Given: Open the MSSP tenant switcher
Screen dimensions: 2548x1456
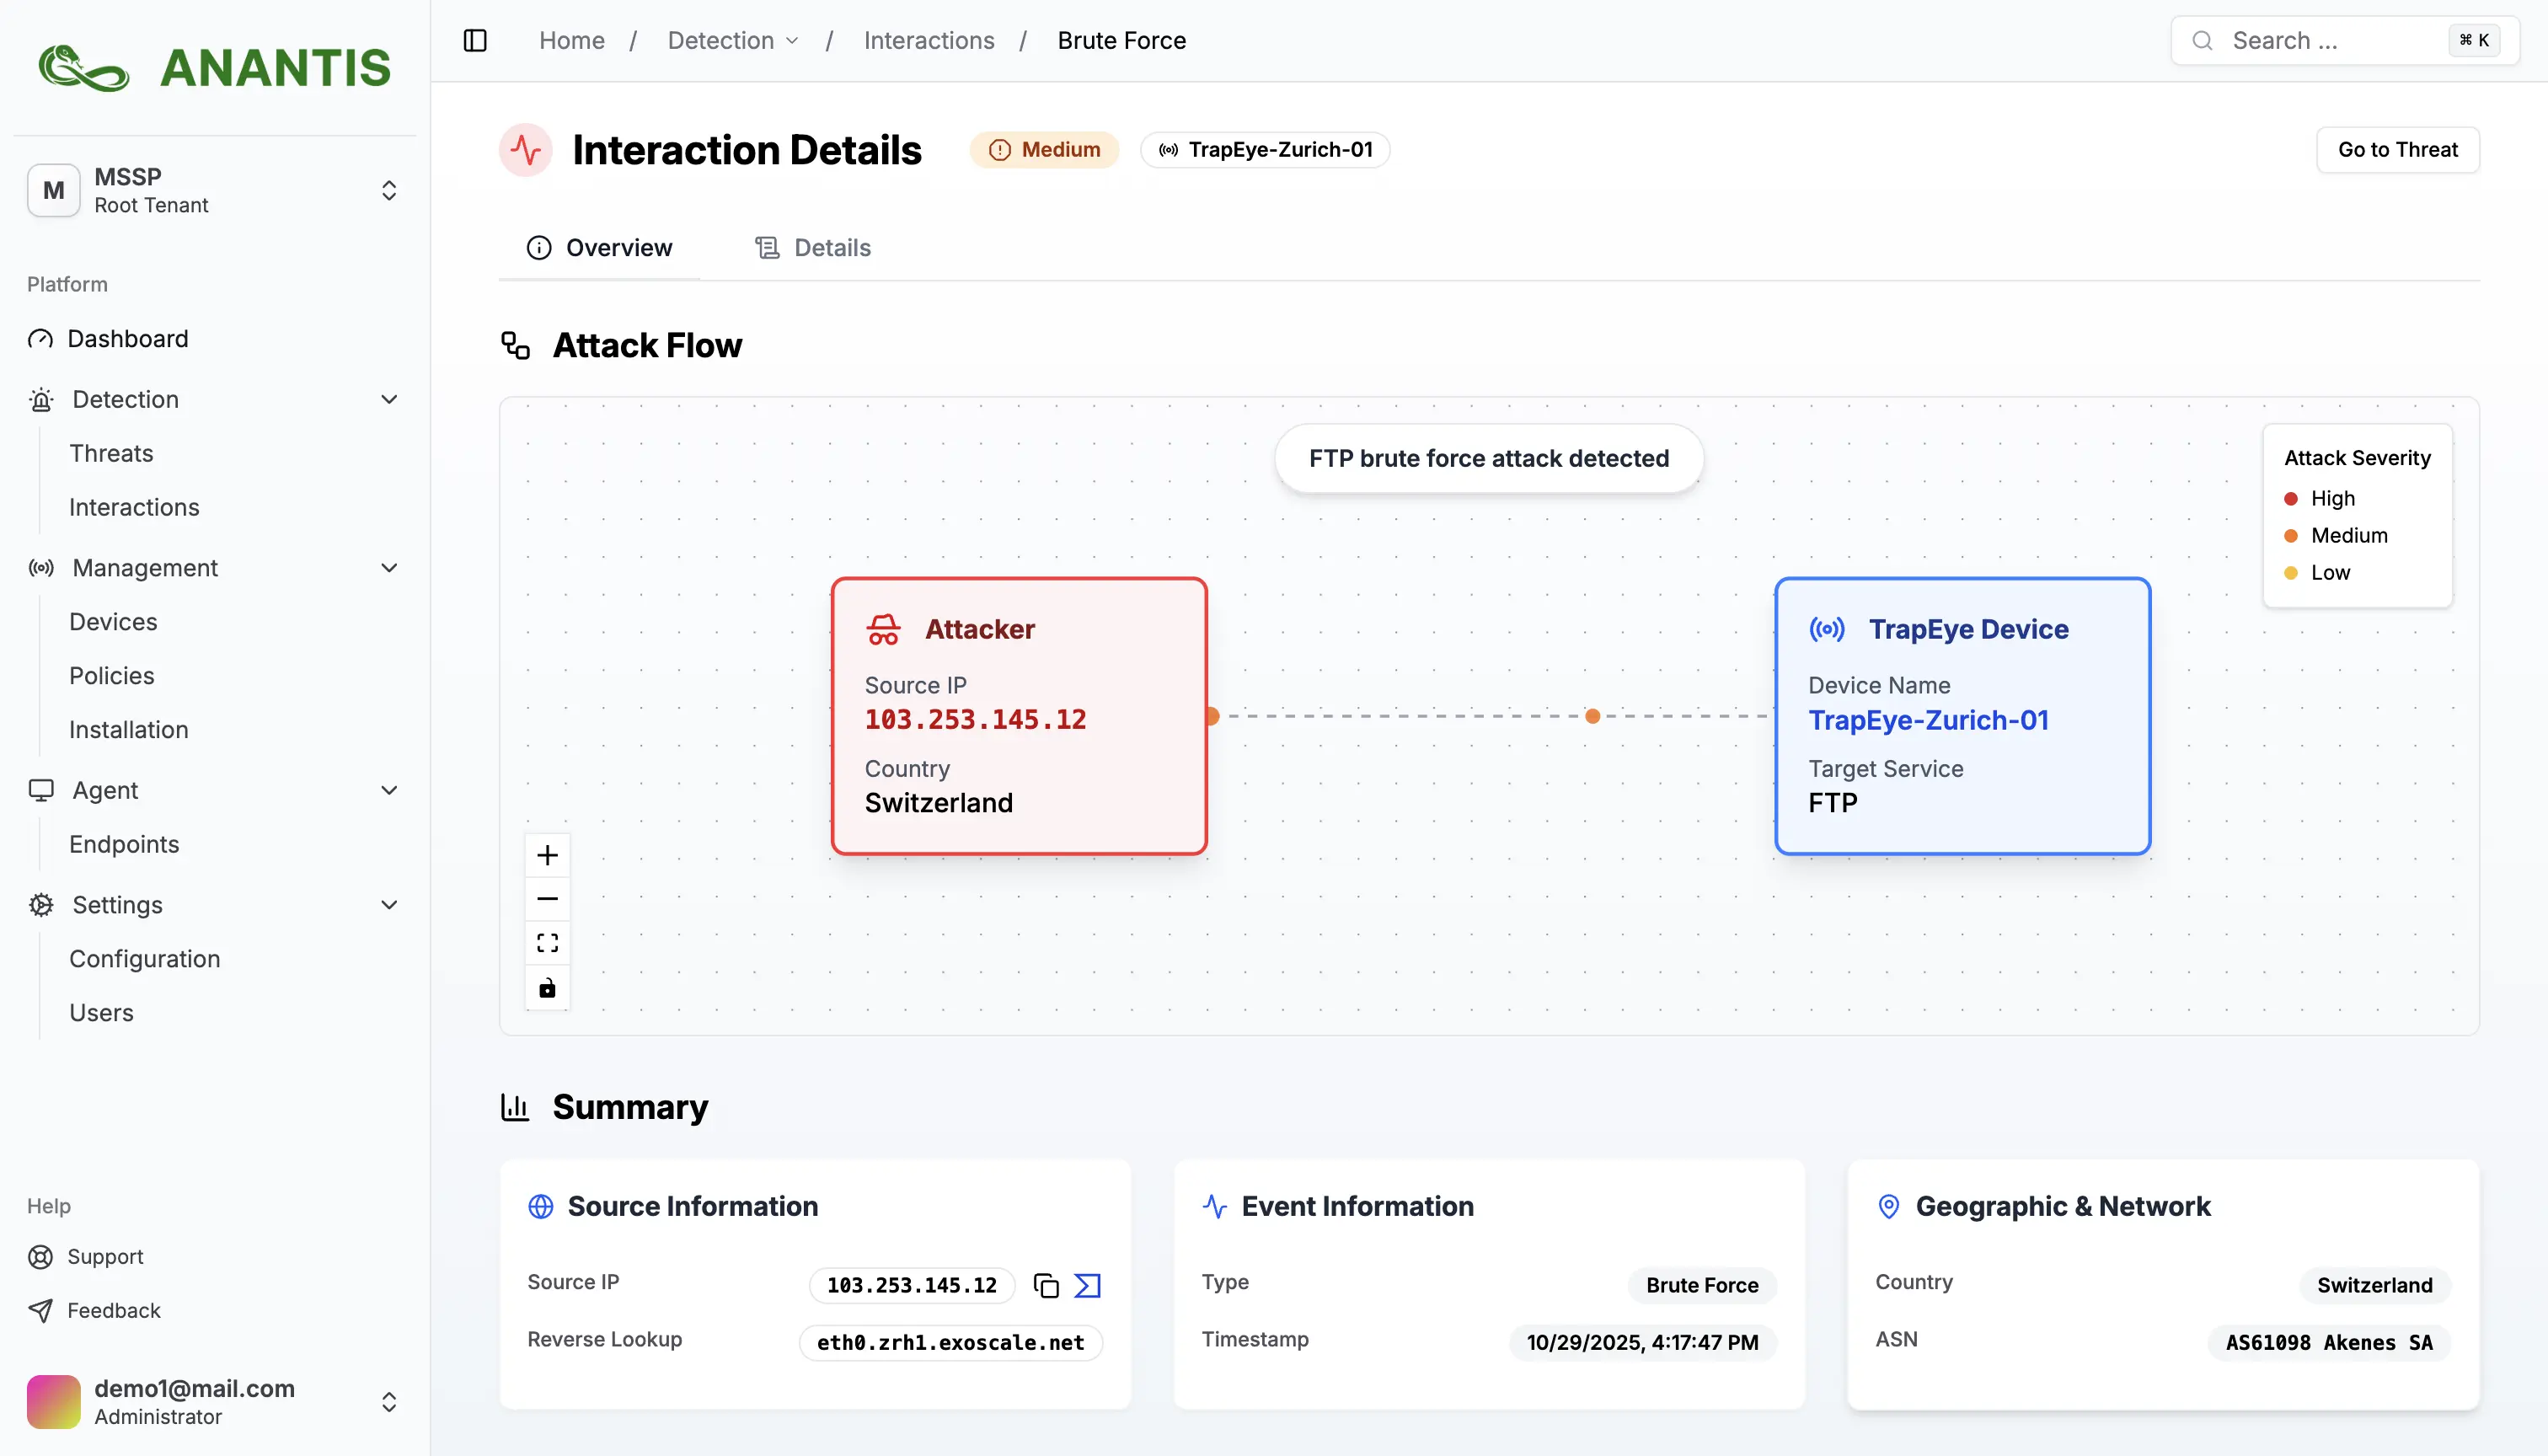Looking at the screenshot, I should pyautogui.click(x=389, y=190).
